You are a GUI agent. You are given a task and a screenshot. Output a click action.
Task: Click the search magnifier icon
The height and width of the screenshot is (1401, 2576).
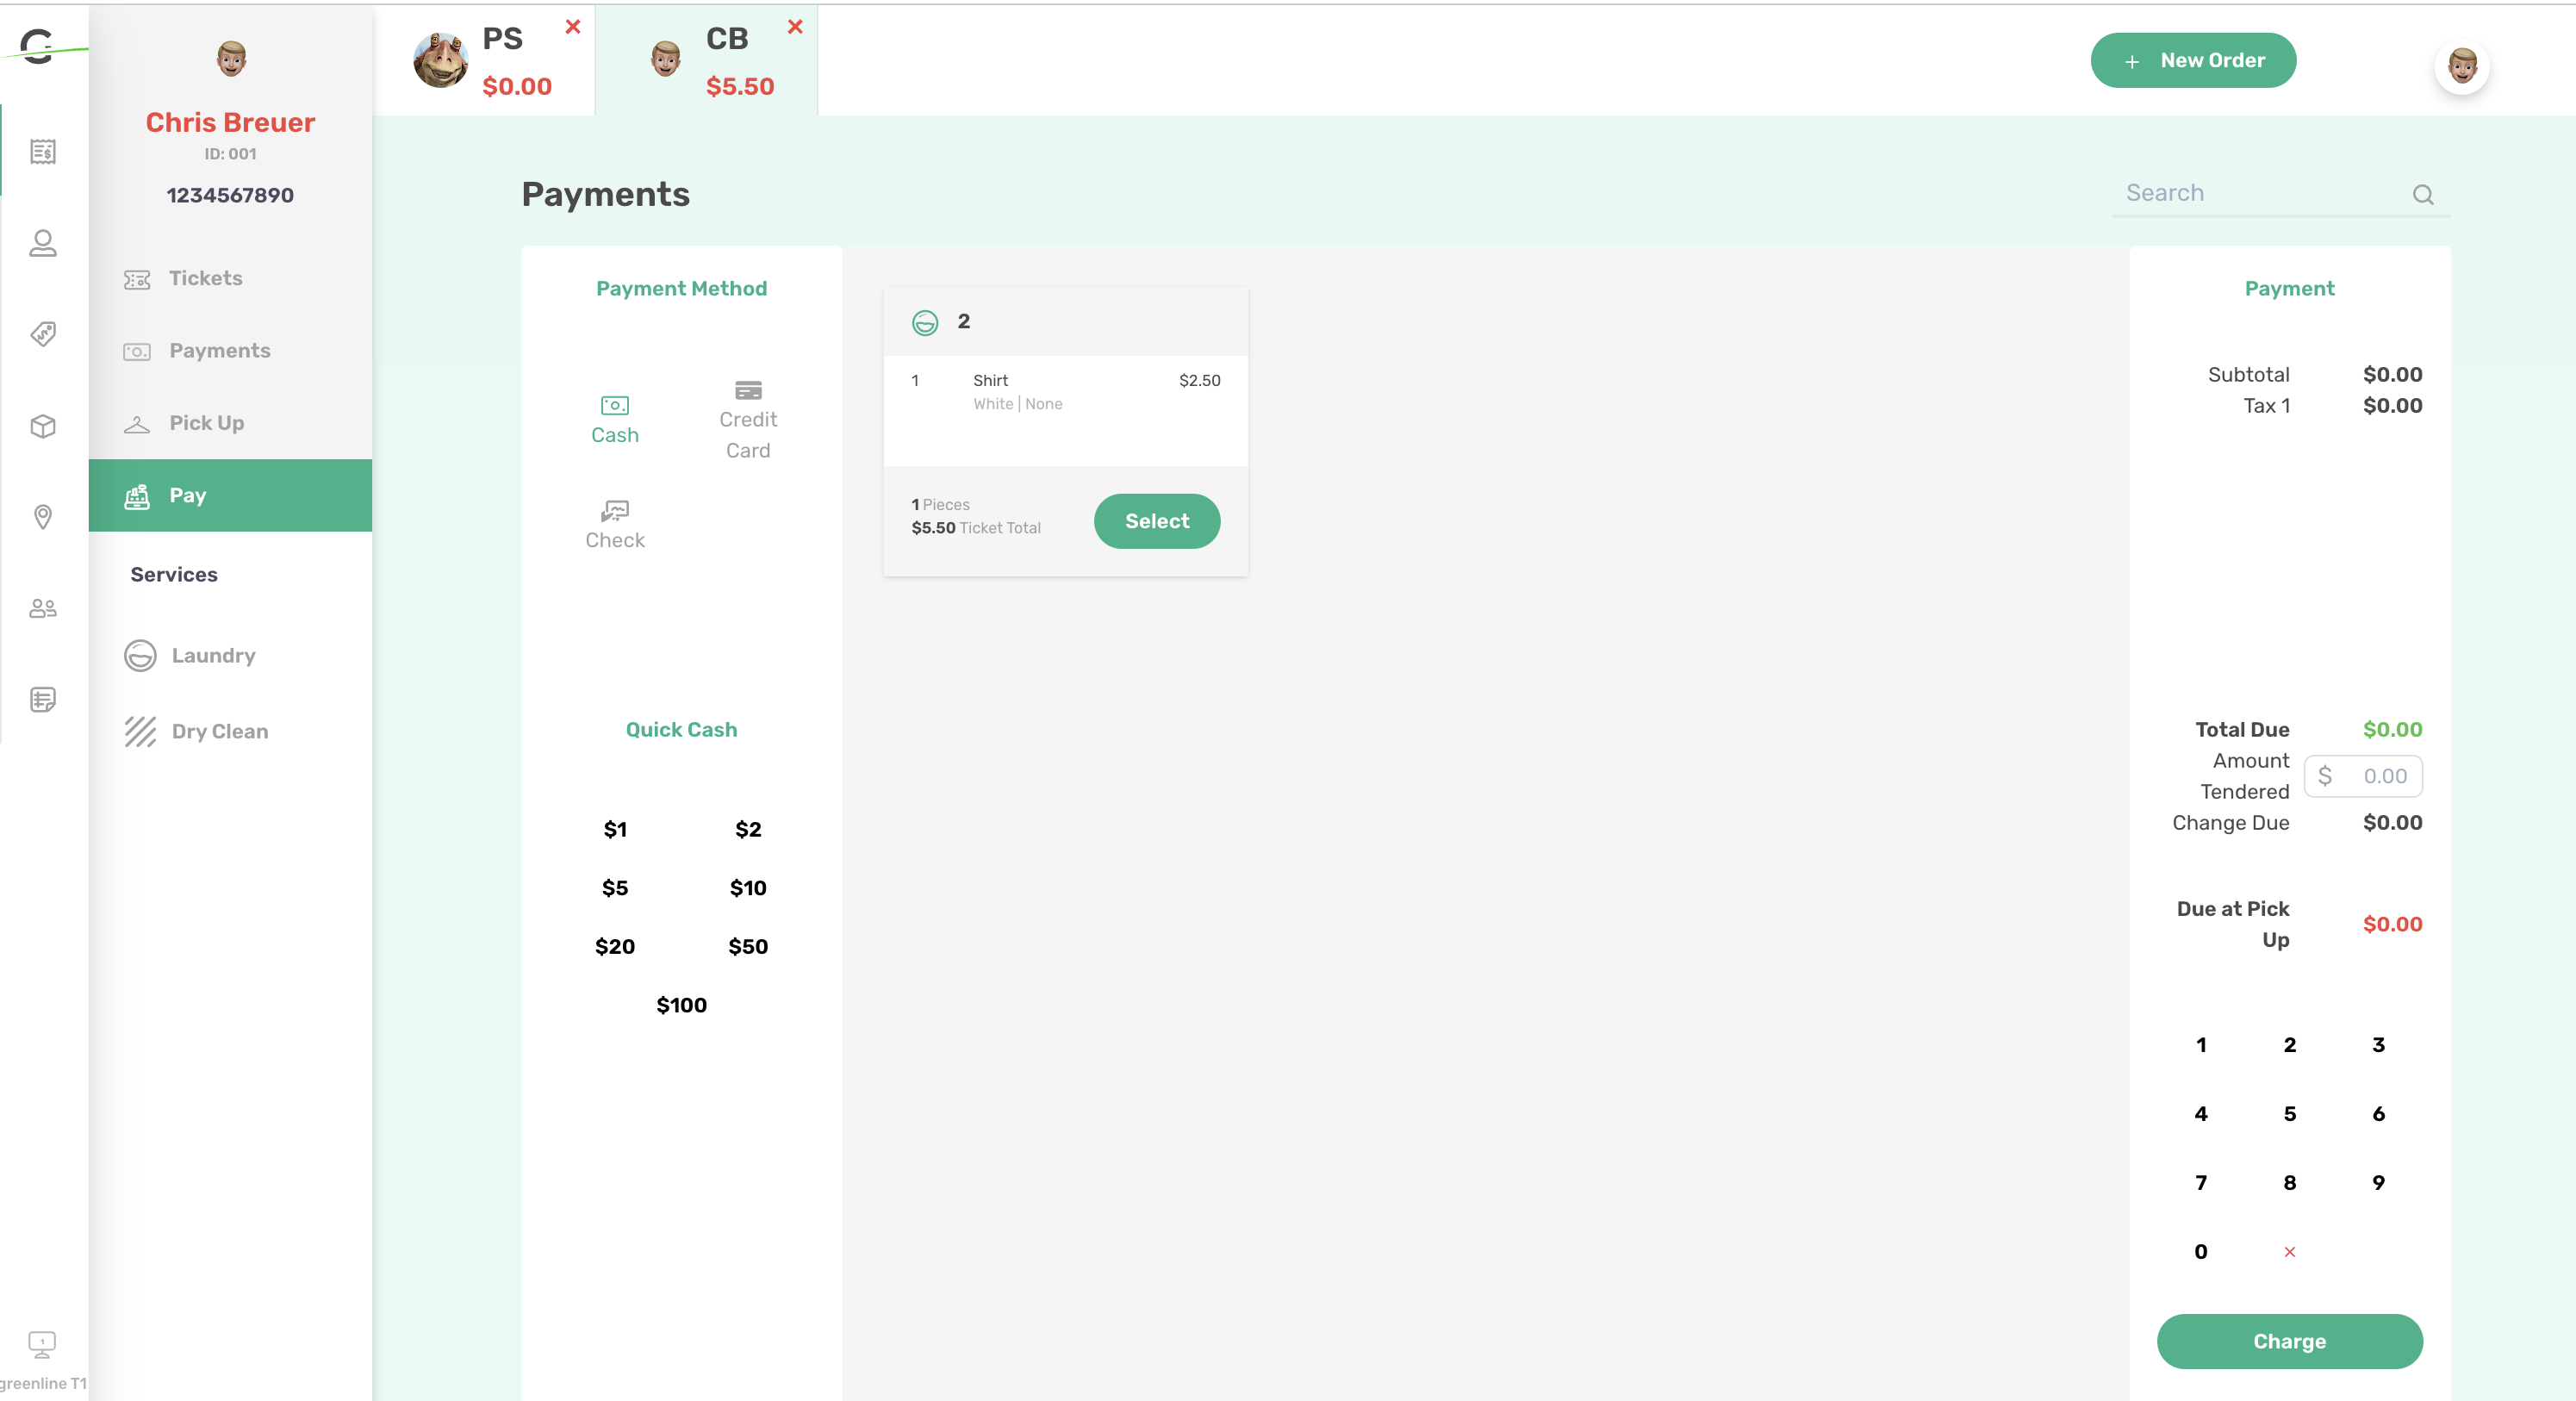click(x=2422, y=195)
